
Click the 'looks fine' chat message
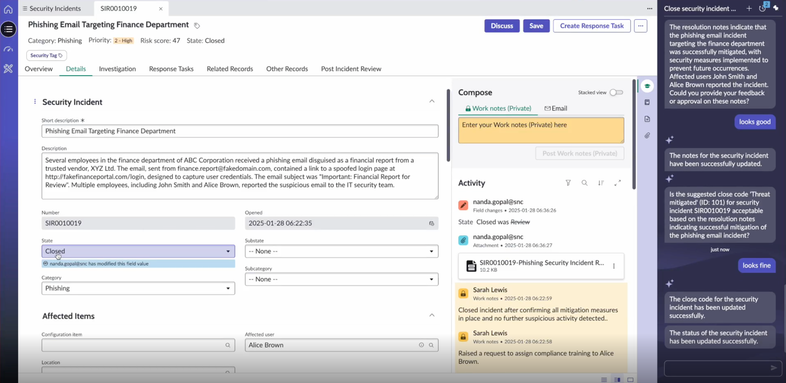pos(756,266)
